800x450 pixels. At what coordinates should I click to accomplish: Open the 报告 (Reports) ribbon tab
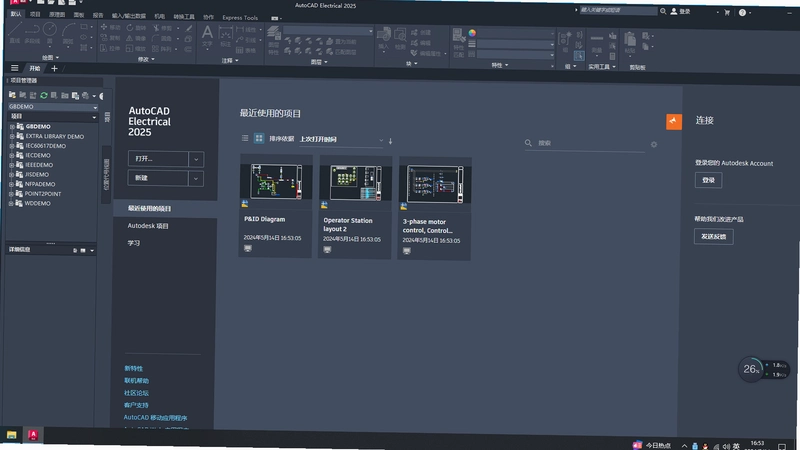click(98, 15)
